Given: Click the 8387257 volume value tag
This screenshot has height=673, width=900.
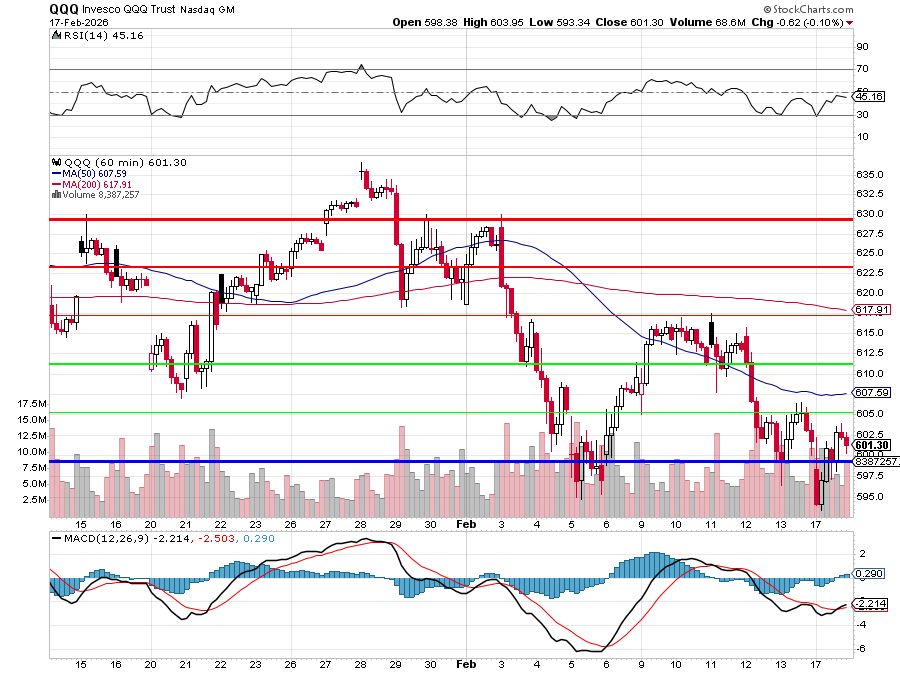Looking at the screenshot, I should pos(872,461).
